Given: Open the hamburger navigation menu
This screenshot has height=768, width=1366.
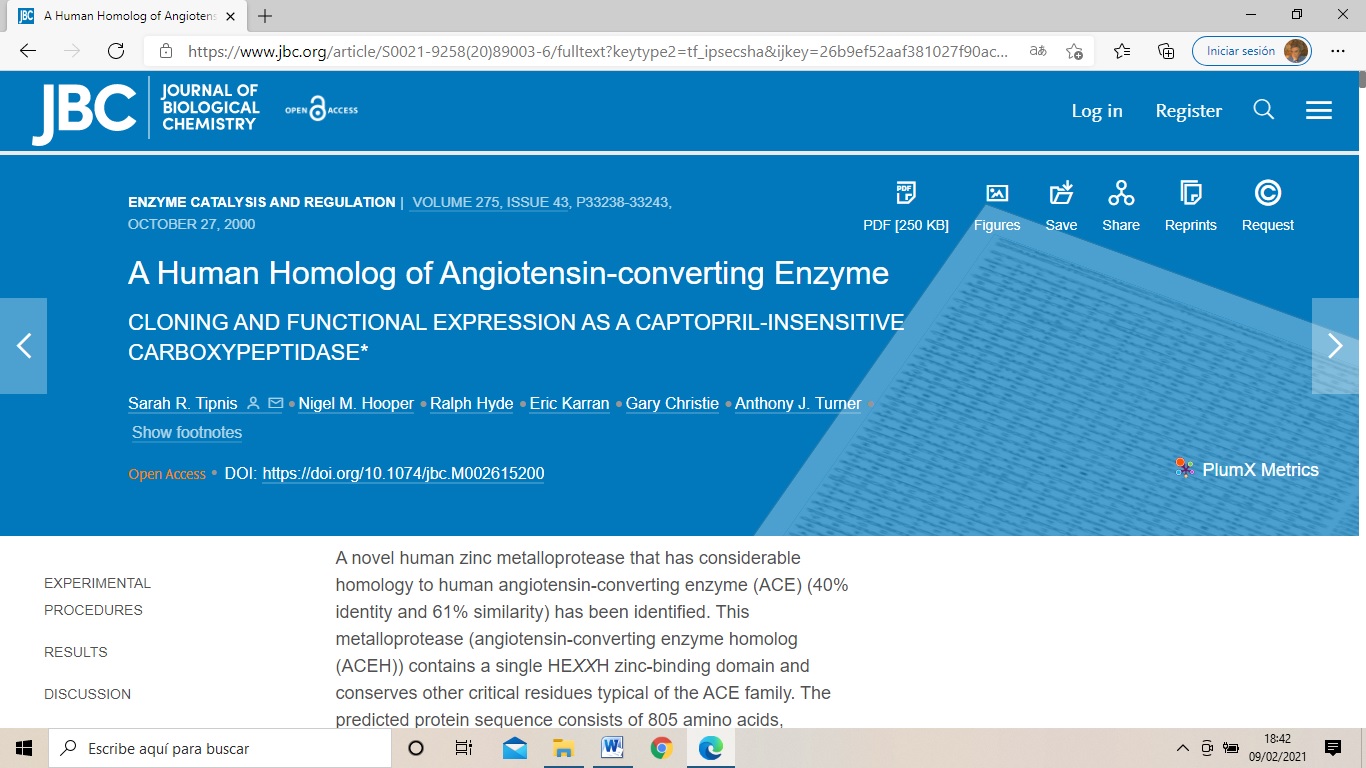Looking at the screenshot, I should tap(1318, 110).
